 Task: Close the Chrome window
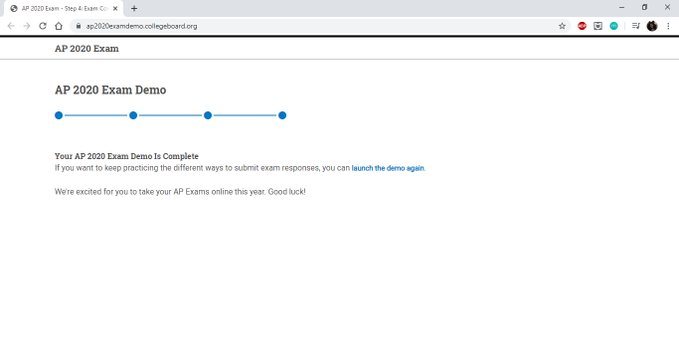(x=667, y=7)
